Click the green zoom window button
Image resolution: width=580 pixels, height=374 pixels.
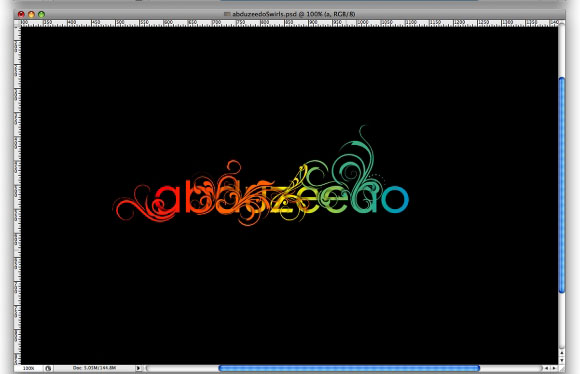(x=41, y=14)
